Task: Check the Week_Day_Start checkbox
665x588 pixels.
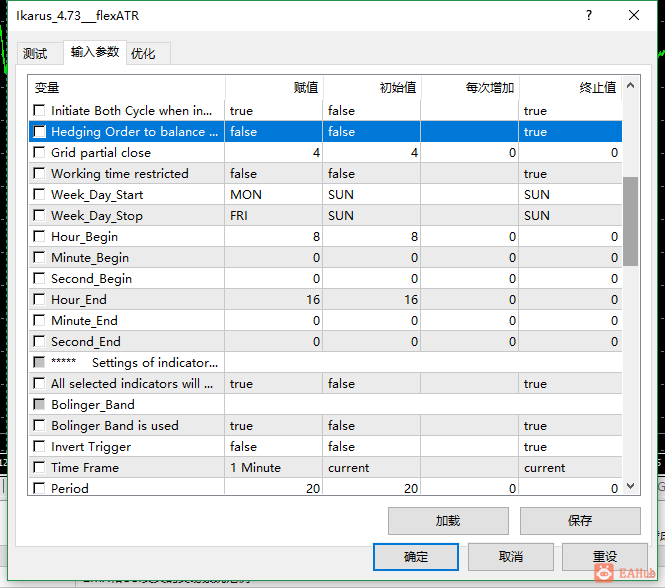Action: pos(39,194)
